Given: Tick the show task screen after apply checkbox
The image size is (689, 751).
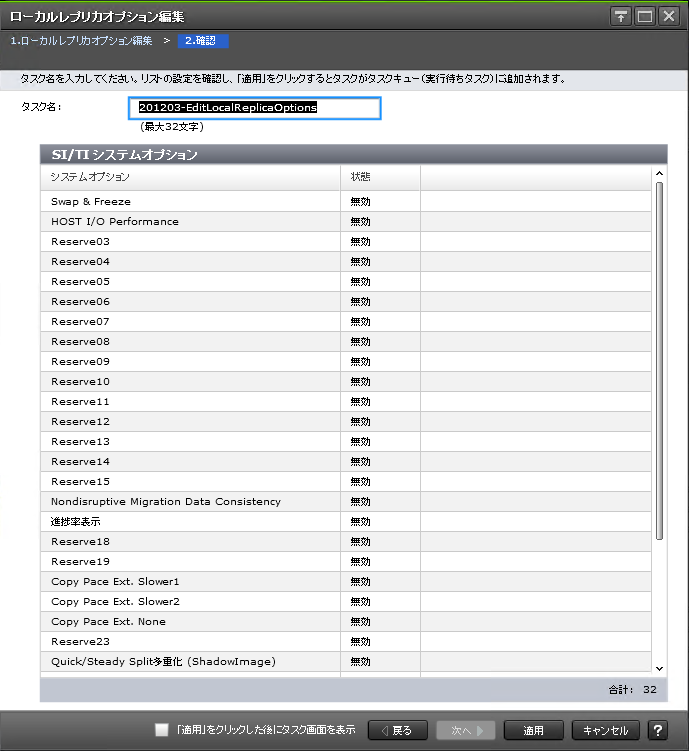Looking at the screenshot, I should click(162, 730).
